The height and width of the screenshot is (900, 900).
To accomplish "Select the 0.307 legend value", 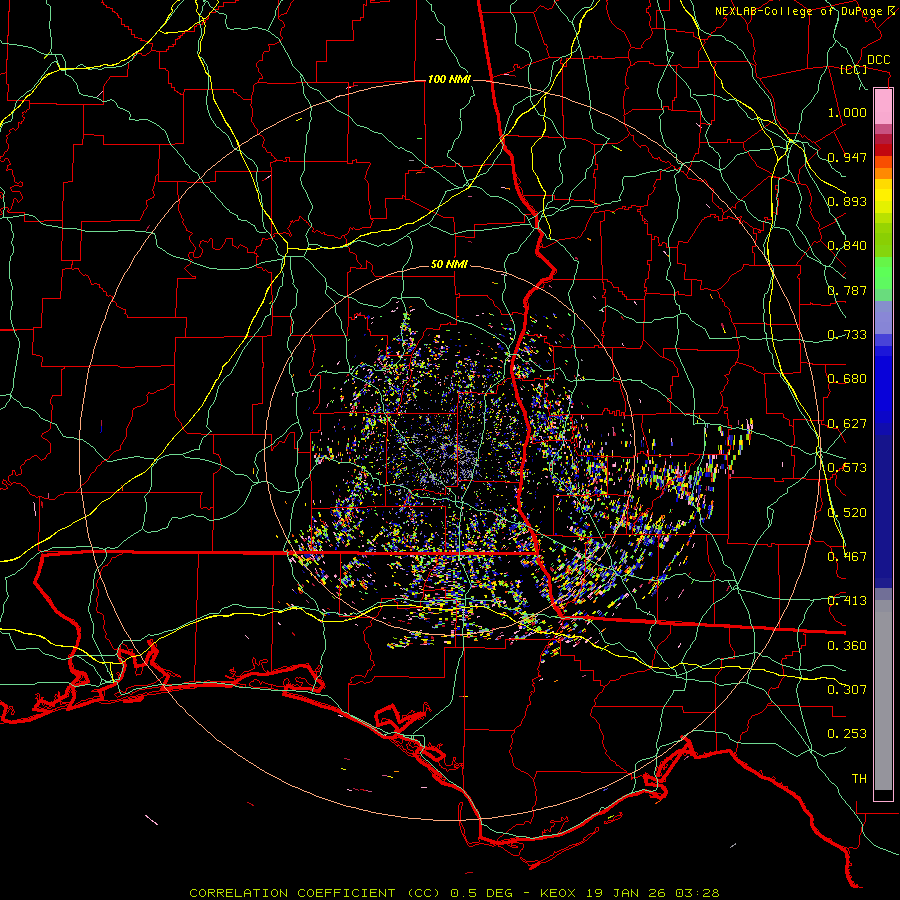I will tap(847, 690).
